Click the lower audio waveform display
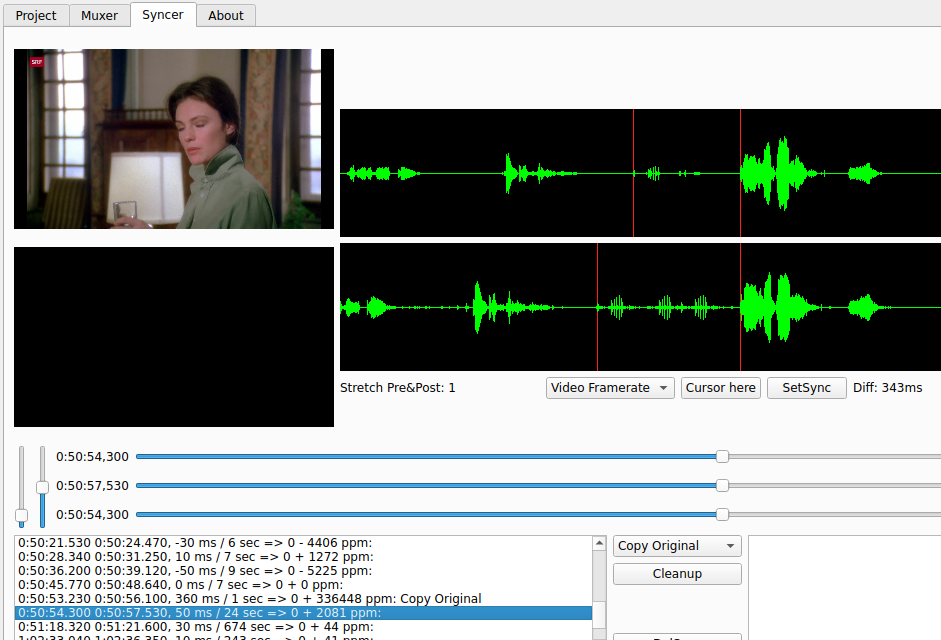This screenshot has width=941, height=640. coord(640,307)
